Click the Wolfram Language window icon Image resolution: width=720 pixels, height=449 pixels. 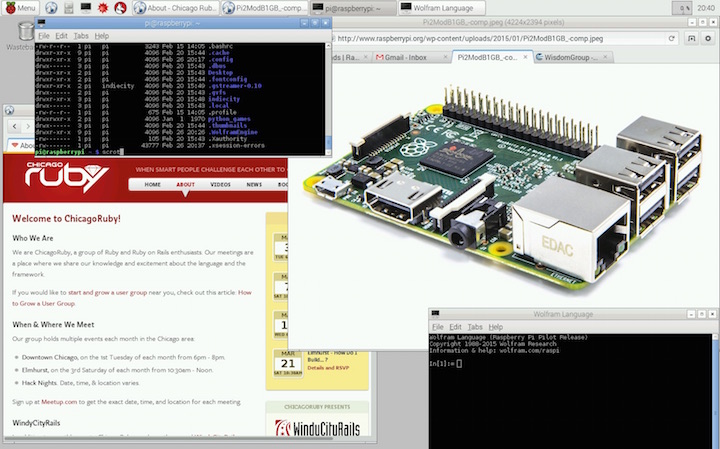coord(435,314)
